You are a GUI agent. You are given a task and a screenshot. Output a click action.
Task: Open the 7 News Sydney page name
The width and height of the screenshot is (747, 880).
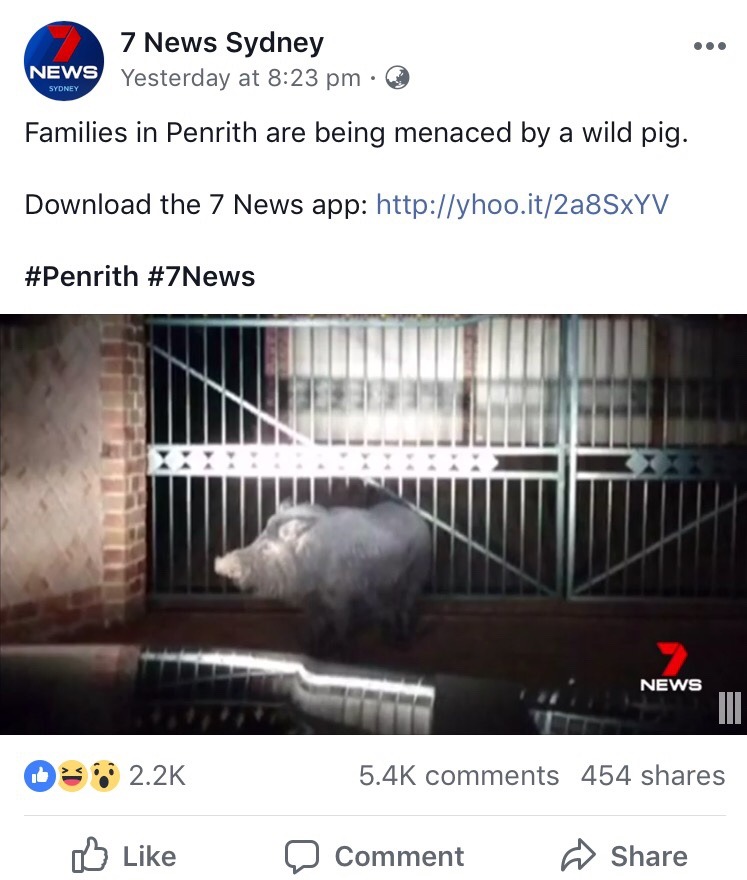point(222,43)
